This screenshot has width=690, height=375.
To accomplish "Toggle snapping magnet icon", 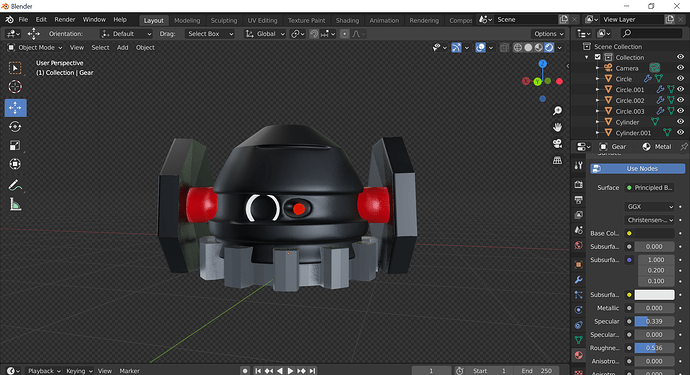I will (313, 34).
